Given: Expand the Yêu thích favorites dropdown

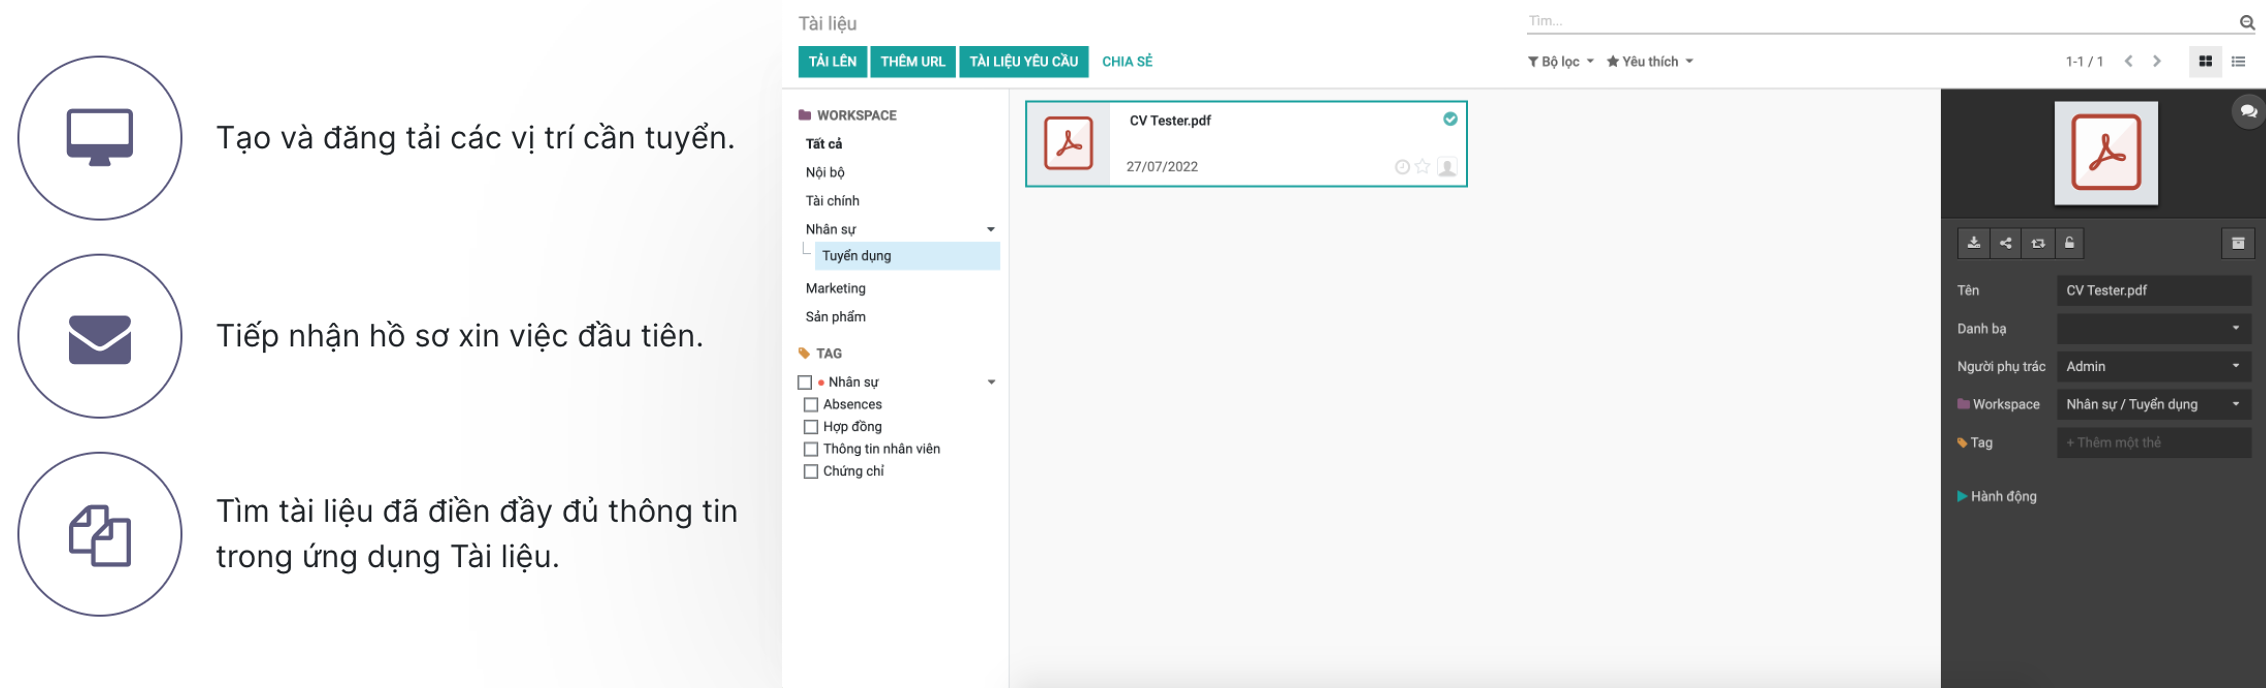Looking at the screenshot, I should coord(1650,62).
